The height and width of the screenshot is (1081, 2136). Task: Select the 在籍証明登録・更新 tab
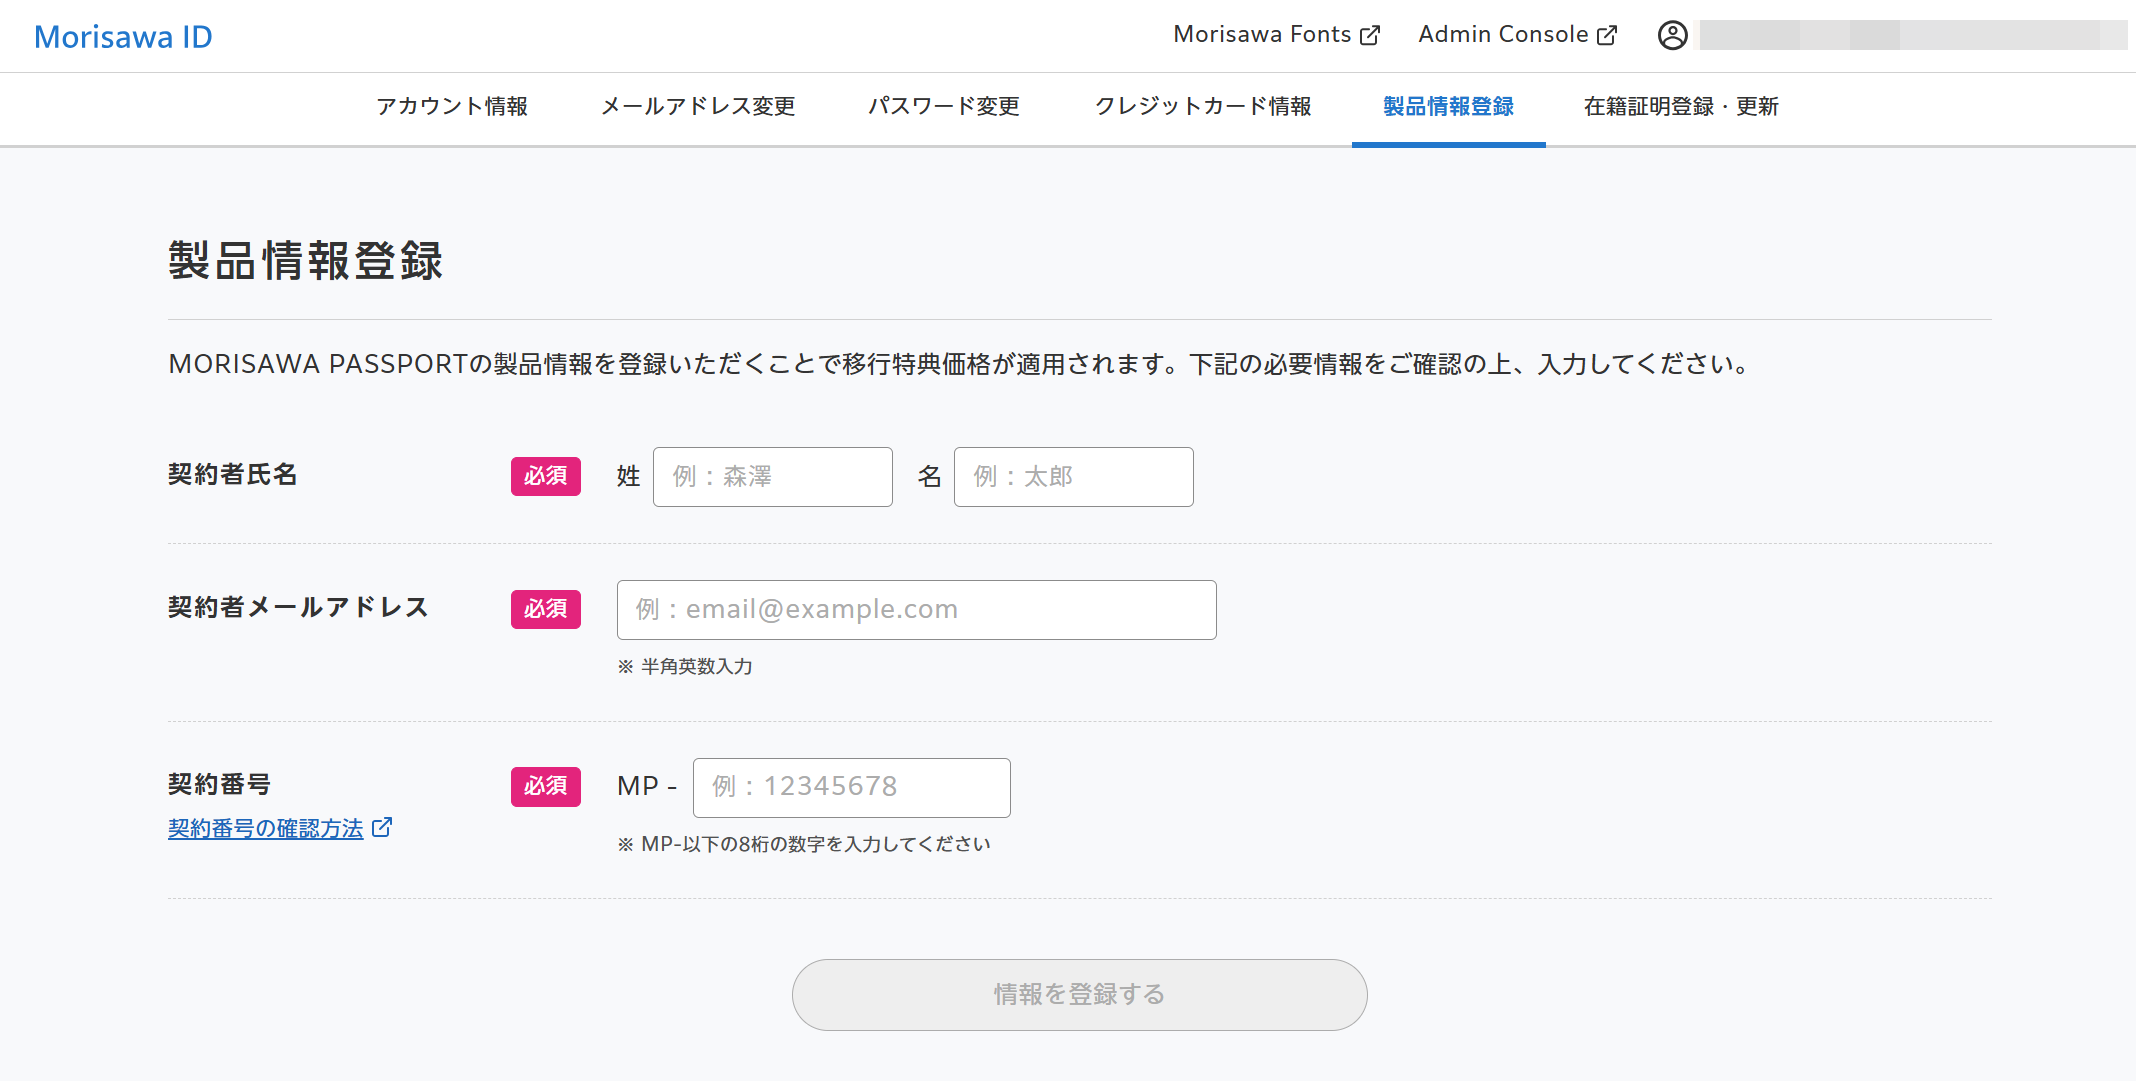click(1680, 107)
